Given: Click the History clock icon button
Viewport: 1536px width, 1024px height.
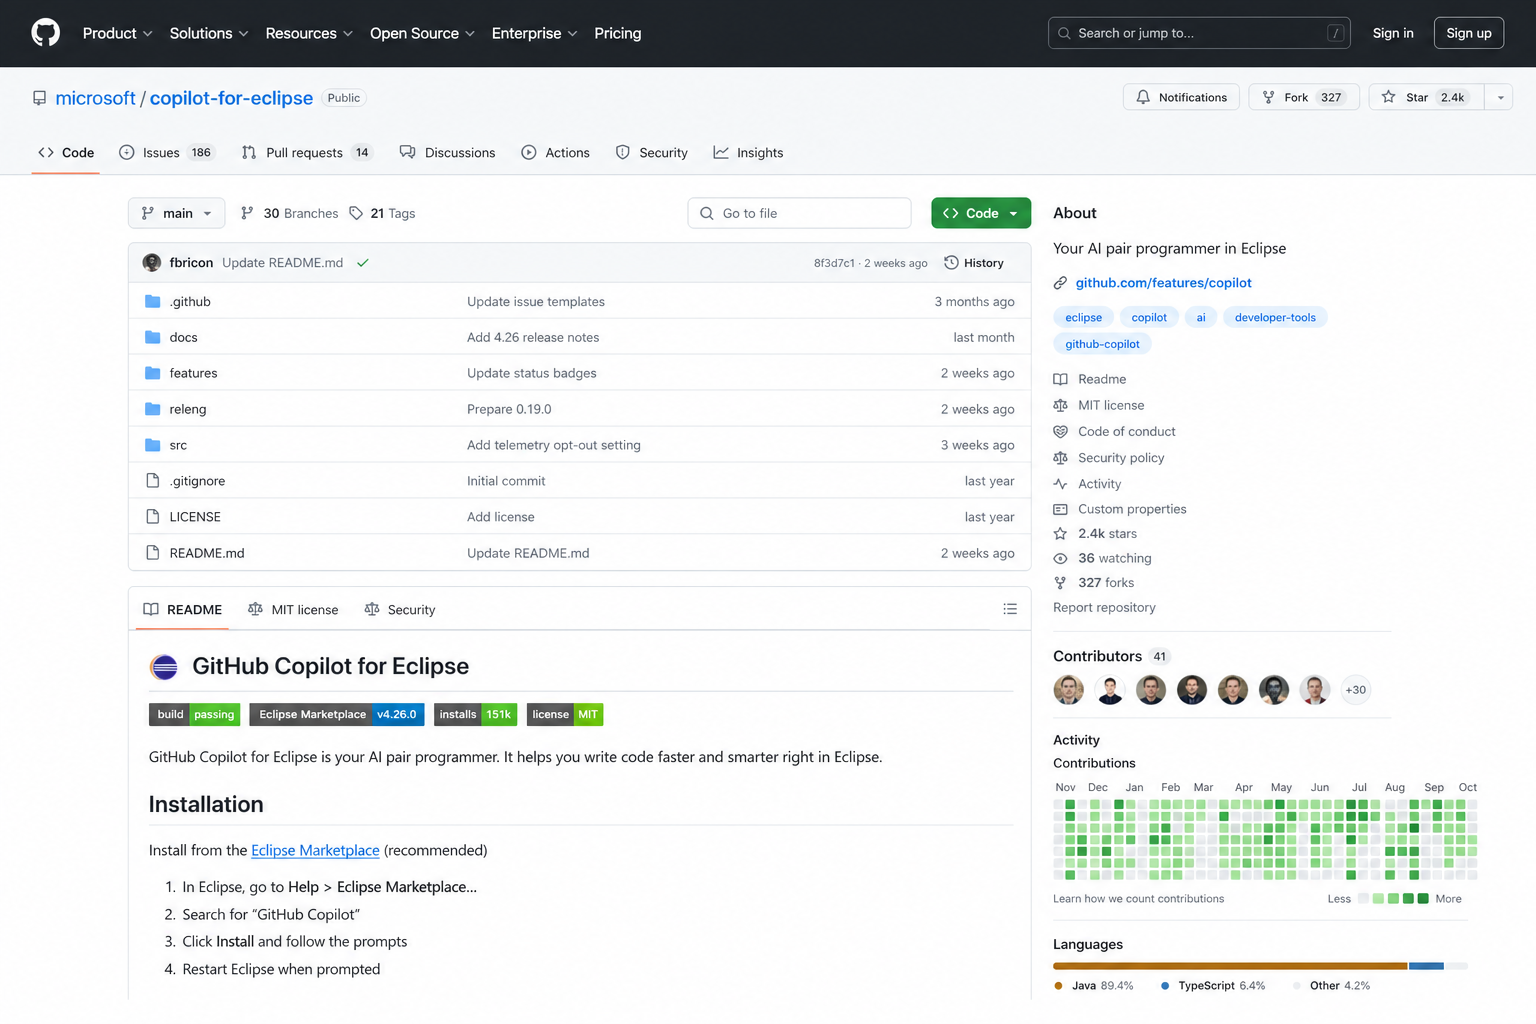Looking at the screenshot, I should [974, 263].
